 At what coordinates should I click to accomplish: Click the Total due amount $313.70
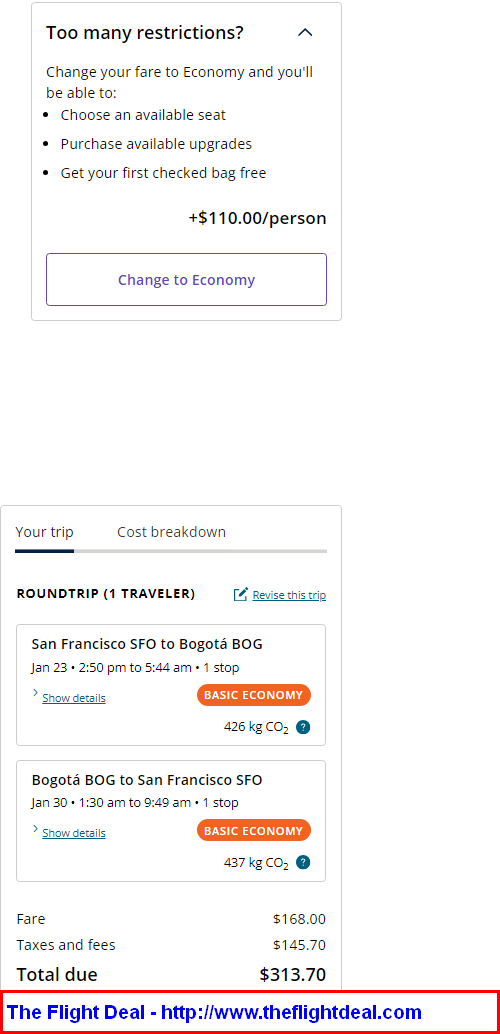(293, 975)
